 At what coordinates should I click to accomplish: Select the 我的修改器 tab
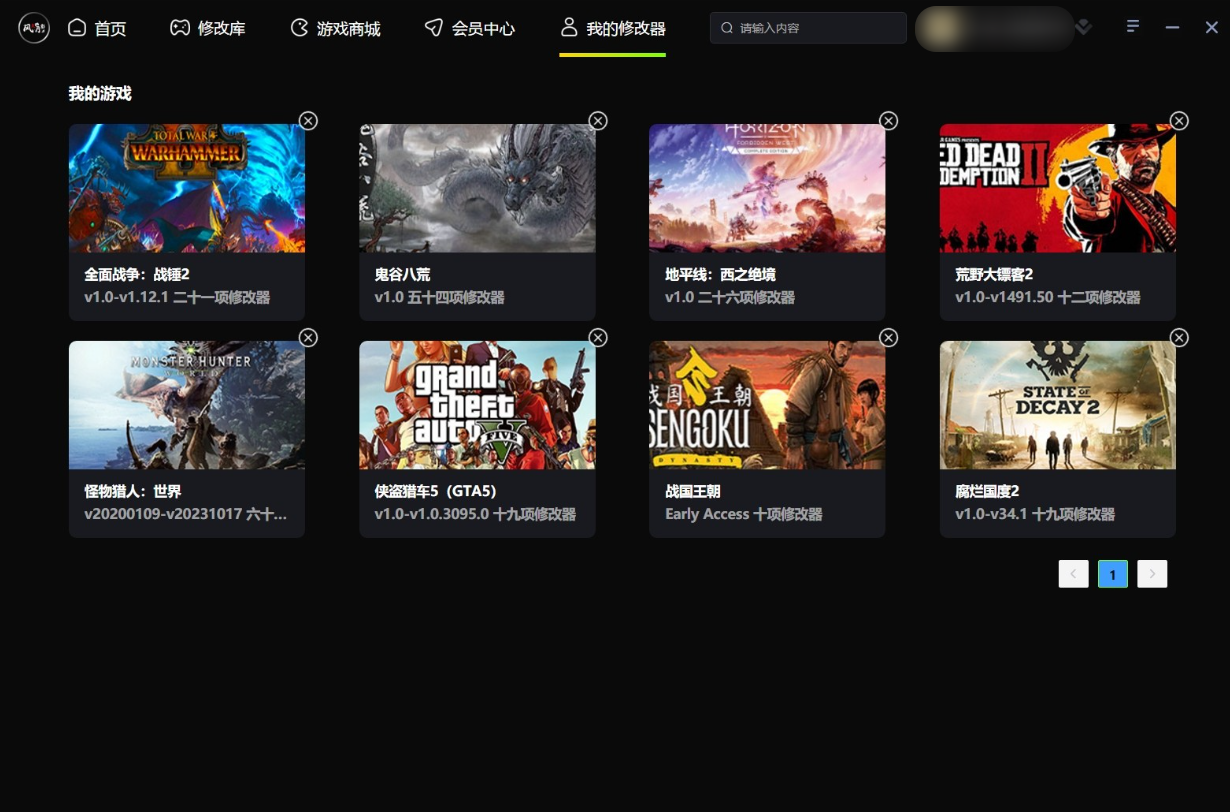coord(612,28)
